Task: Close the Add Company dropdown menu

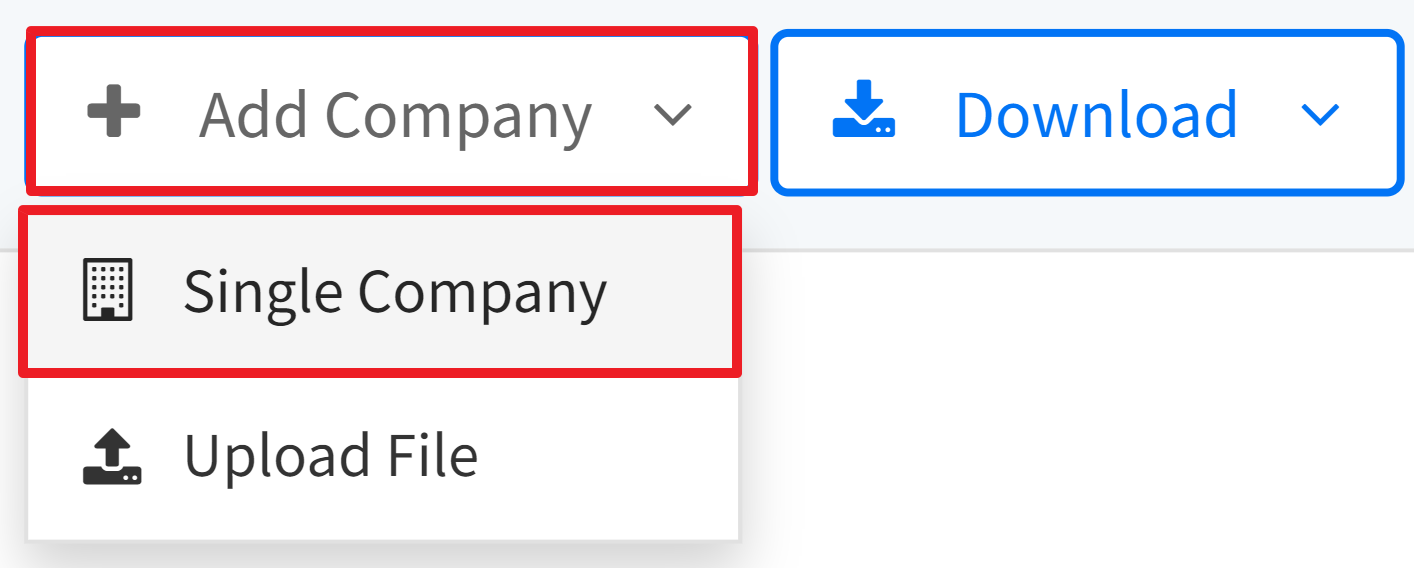Action: [x=390, y=112]
